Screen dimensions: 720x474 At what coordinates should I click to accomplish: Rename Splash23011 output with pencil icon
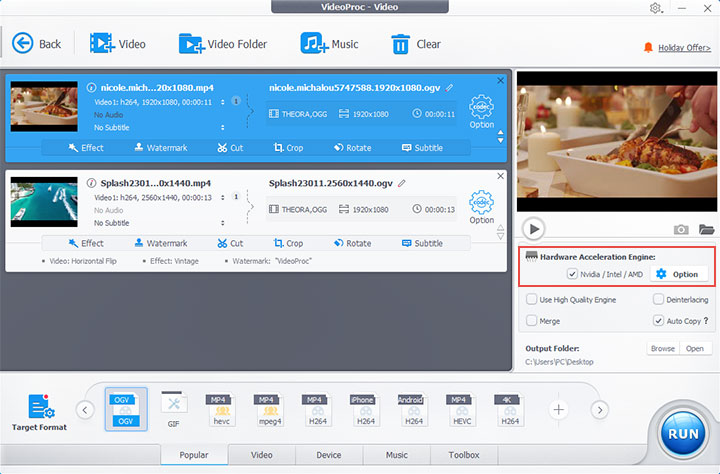coord(402,183)
